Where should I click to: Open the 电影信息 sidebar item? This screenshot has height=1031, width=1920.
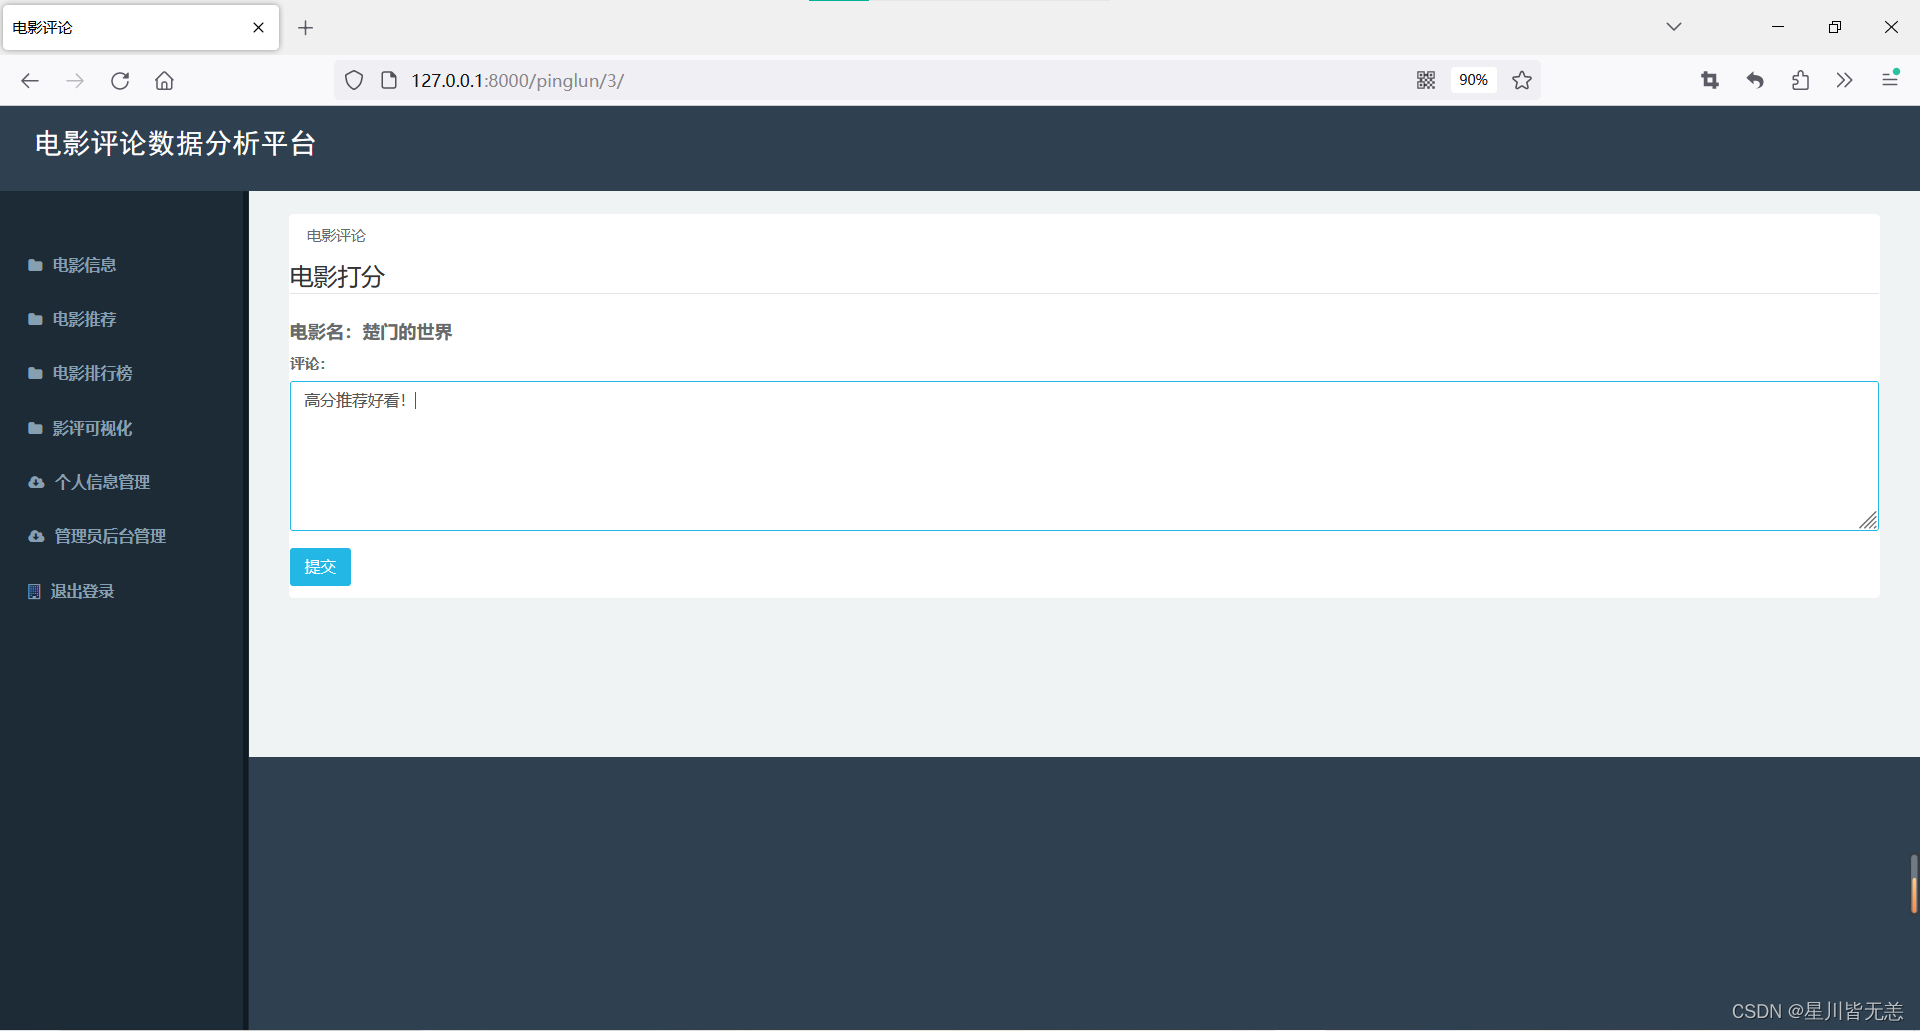[85, 265]
